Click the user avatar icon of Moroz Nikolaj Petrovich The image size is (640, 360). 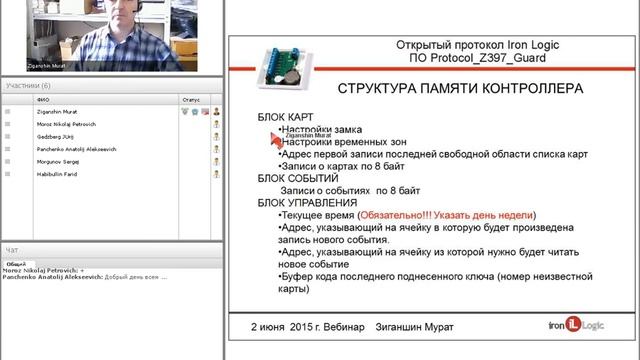tap(216, 124)
